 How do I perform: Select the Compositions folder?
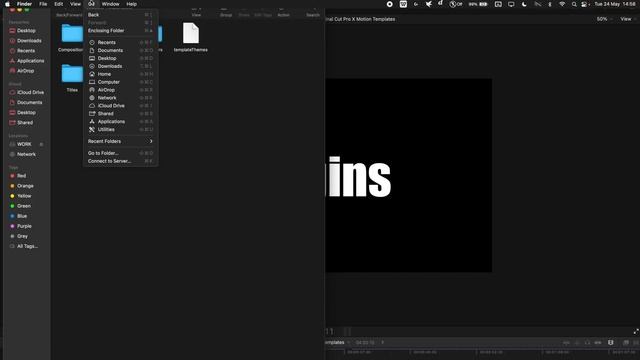coord(72,38)
